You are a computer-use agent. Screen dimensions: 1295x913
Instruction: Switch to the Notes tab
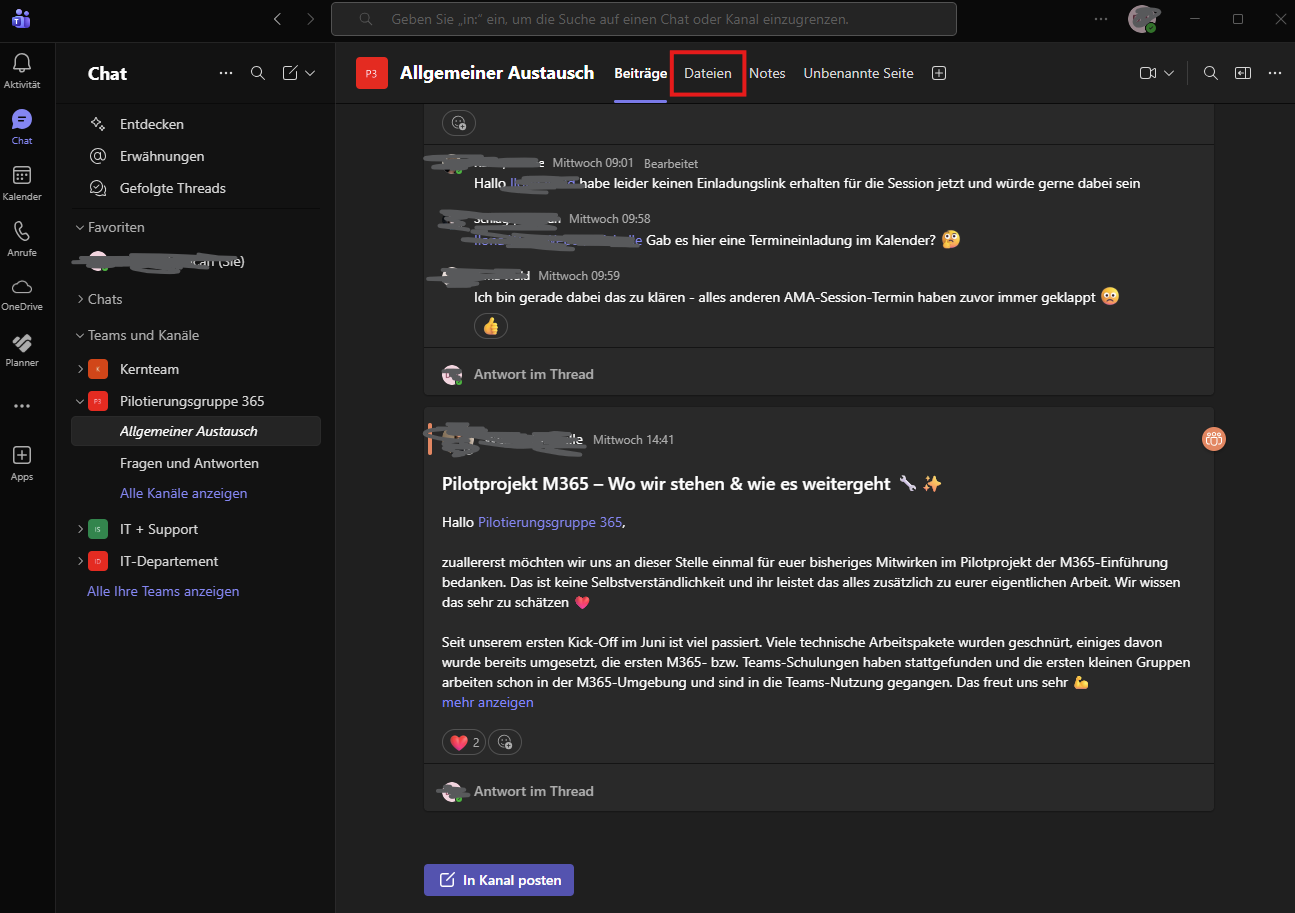(767, 73)
